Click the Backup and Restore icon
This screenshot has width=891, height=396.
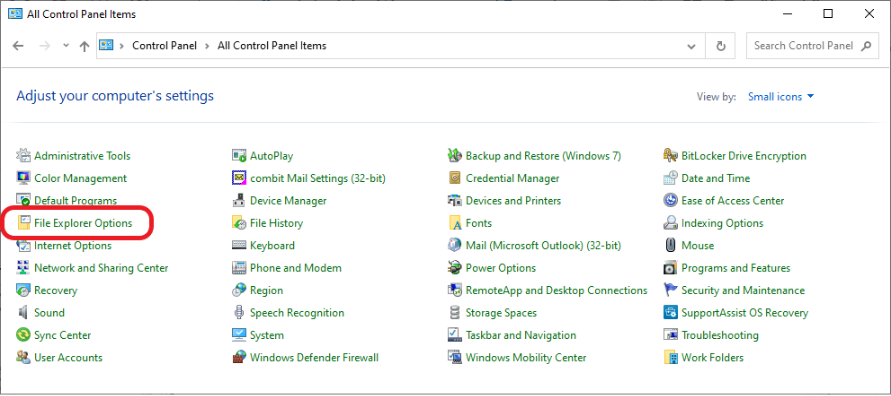(454, 156)
